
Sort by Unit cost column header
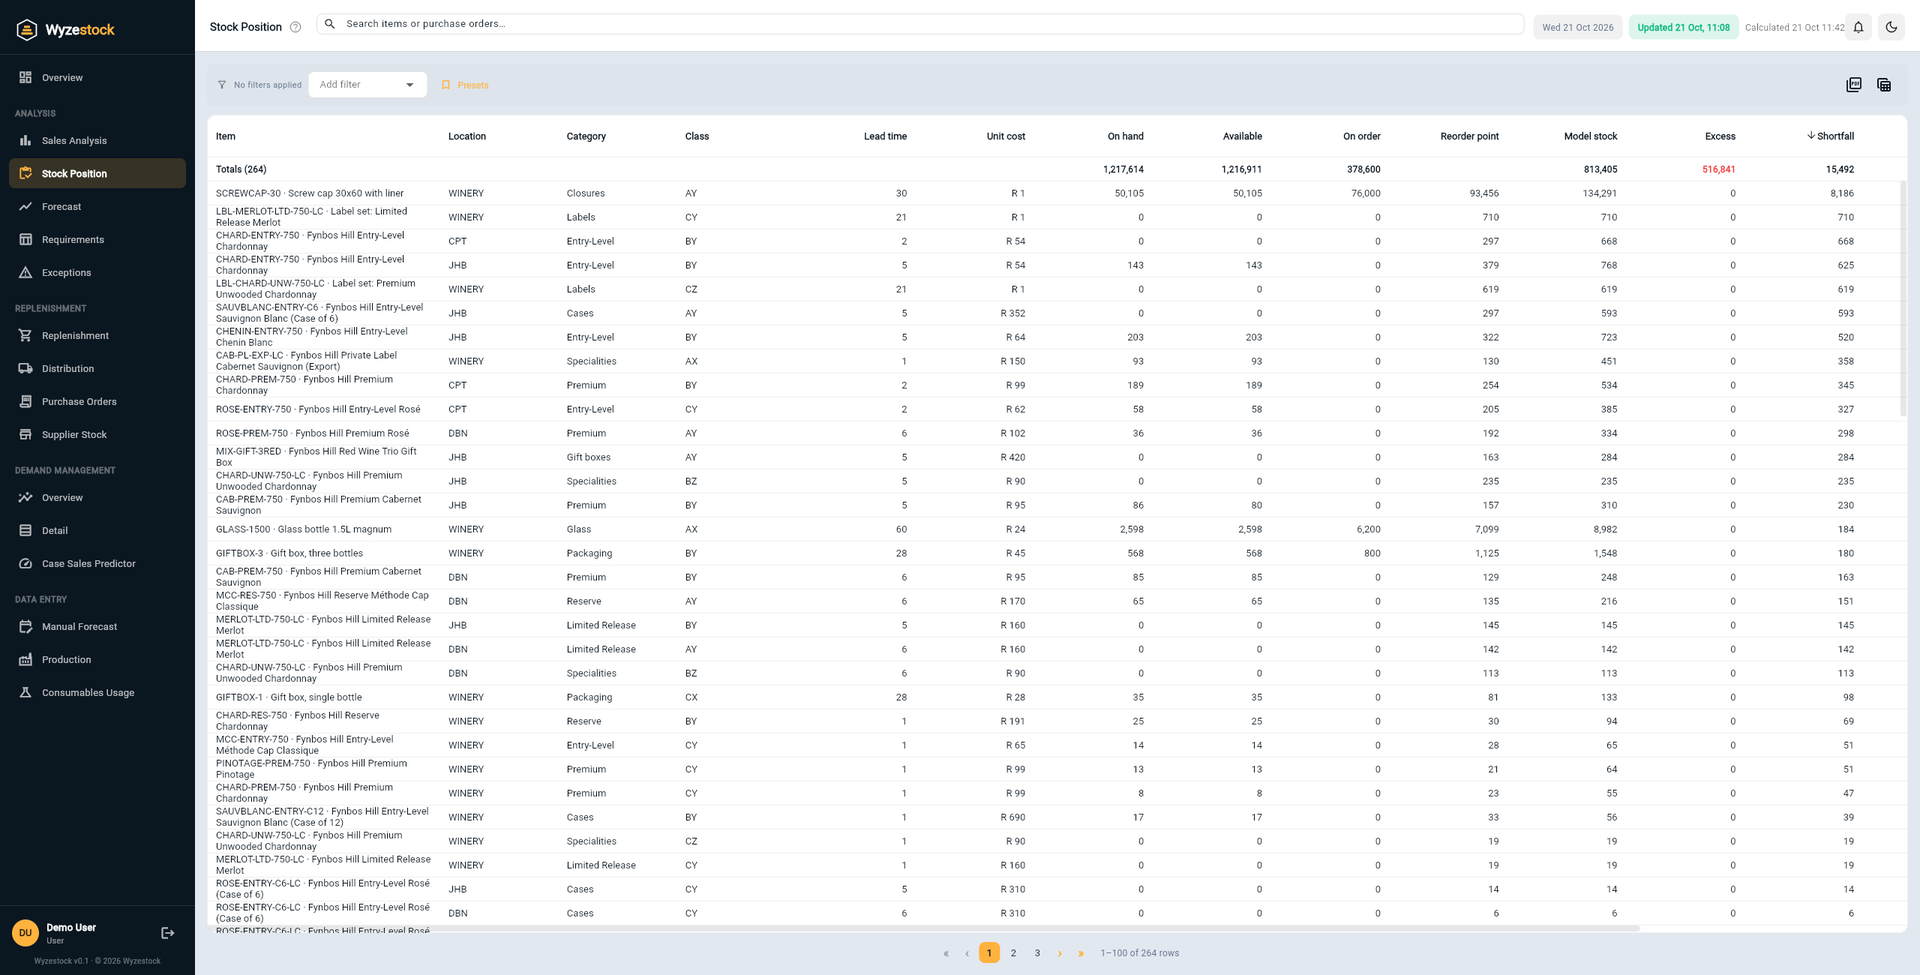1006,136
